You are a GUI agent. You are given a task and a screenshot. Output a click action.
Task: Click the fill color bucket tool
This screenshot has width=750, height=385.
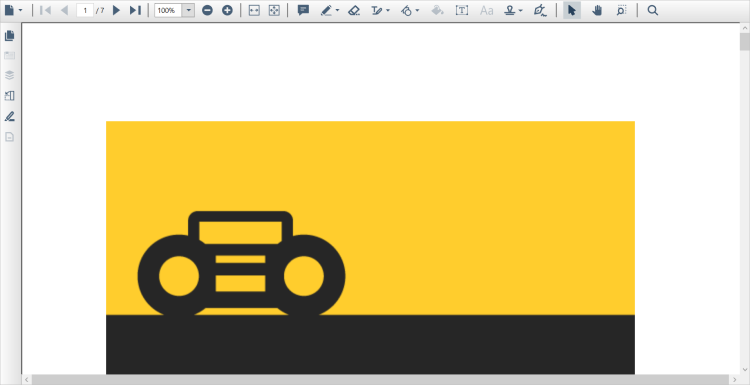coord(437,10)
